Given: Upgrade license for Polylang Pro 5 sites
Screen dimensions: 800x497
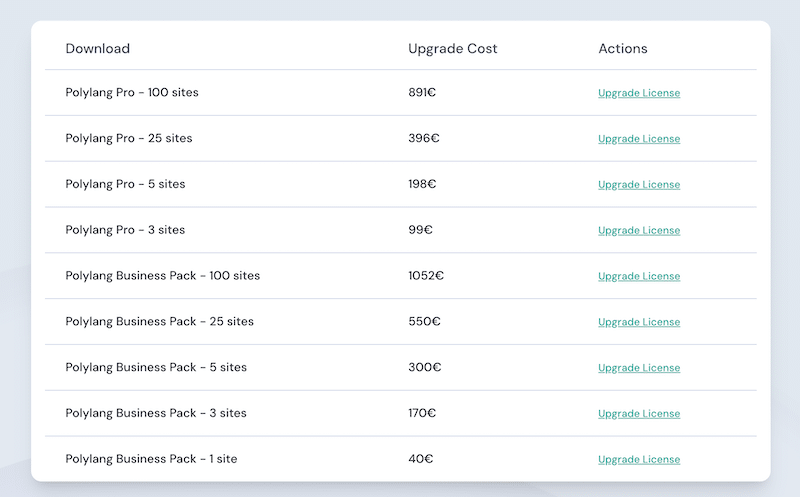Looking at the screenshot, I should (639, 185).
